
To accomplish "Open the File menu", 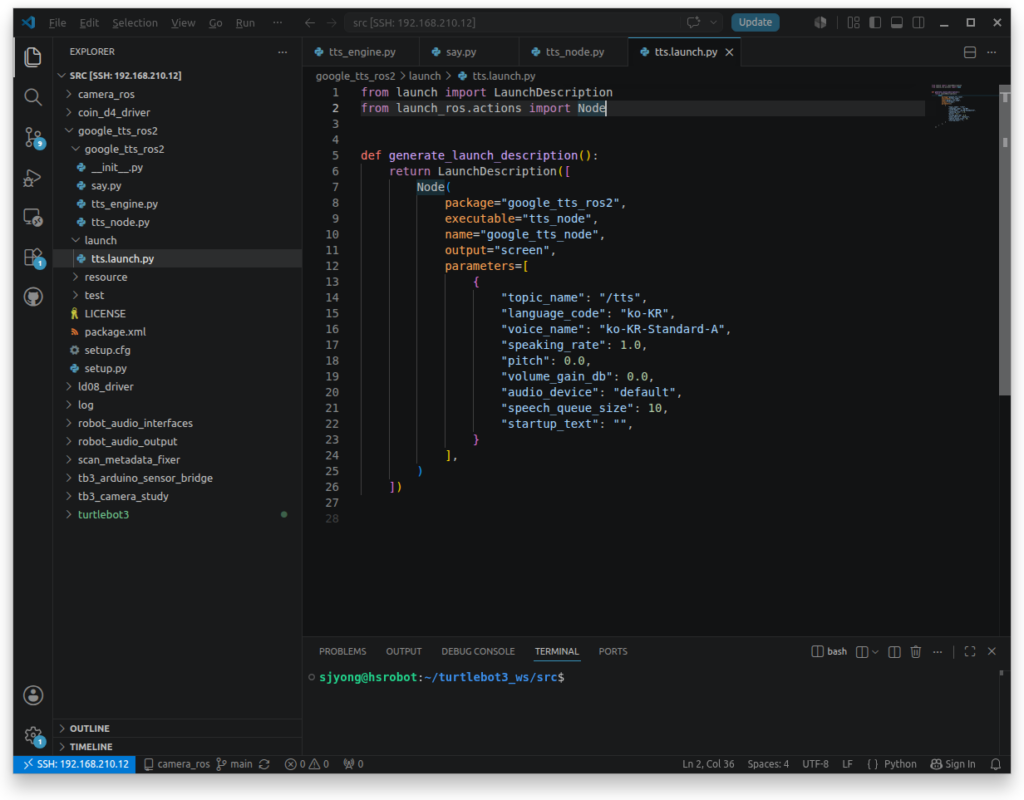I will [x=57, y=23].
